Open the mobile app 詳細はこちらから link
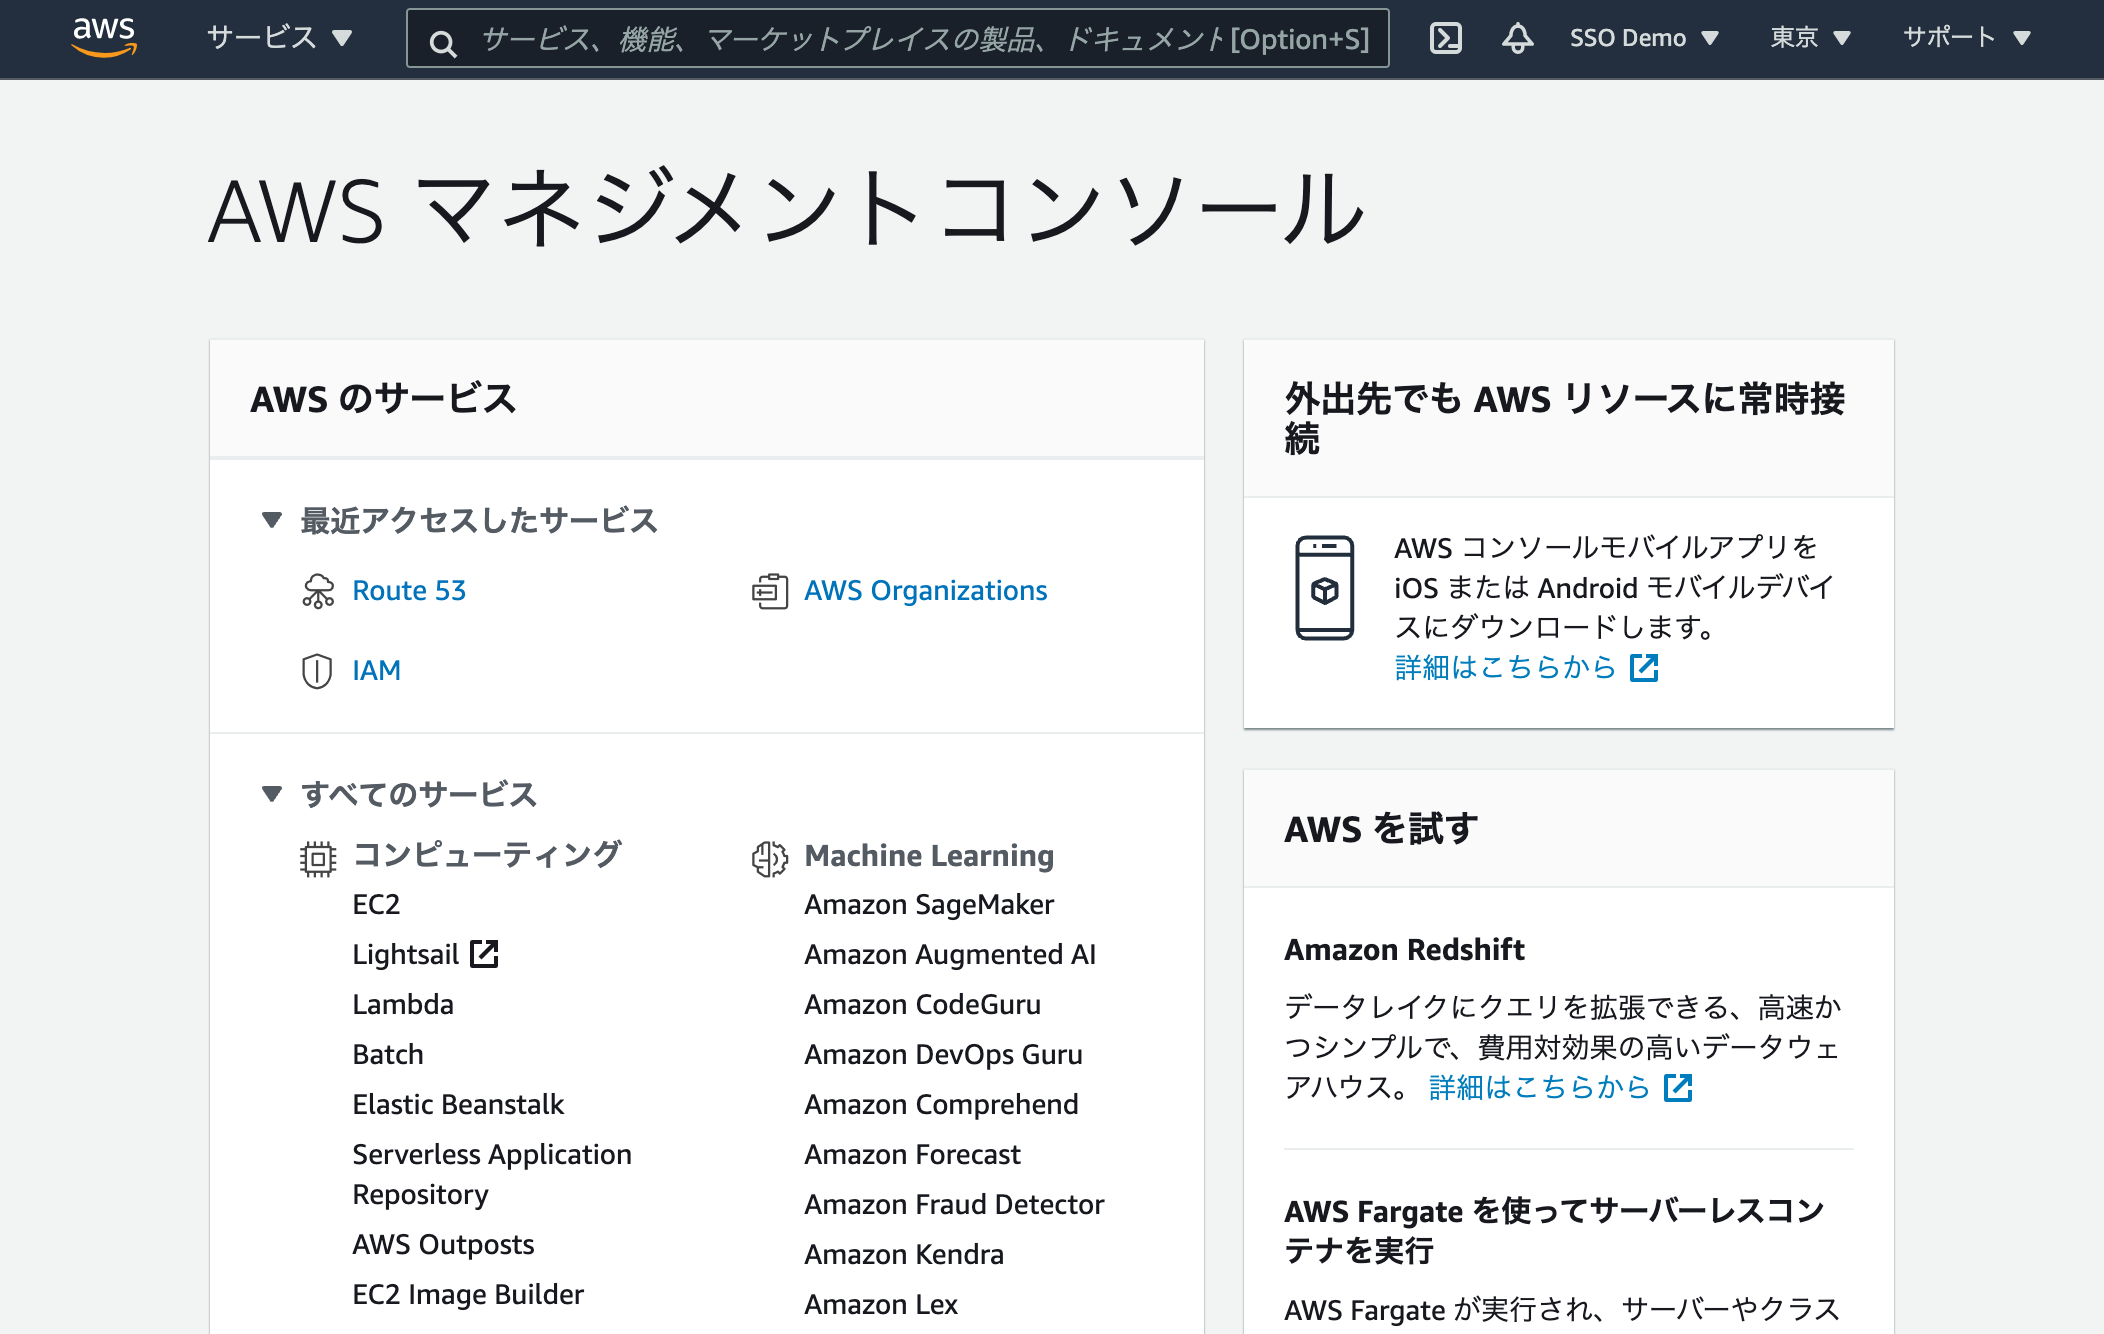The height and width of the screenshot is (1334, 2104). click(1505, 668)
